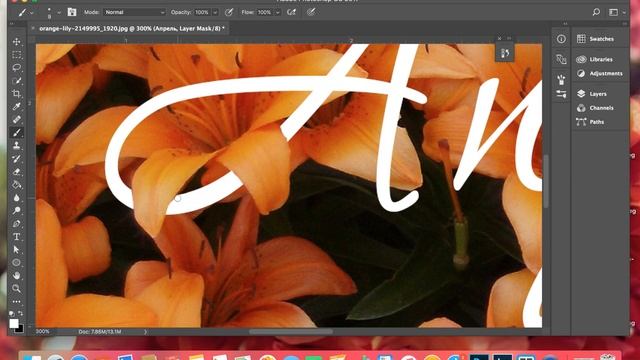Select the History Brush tool
Image resolution: width=640 pixels, height=360 pixels.
coord(16,159)
